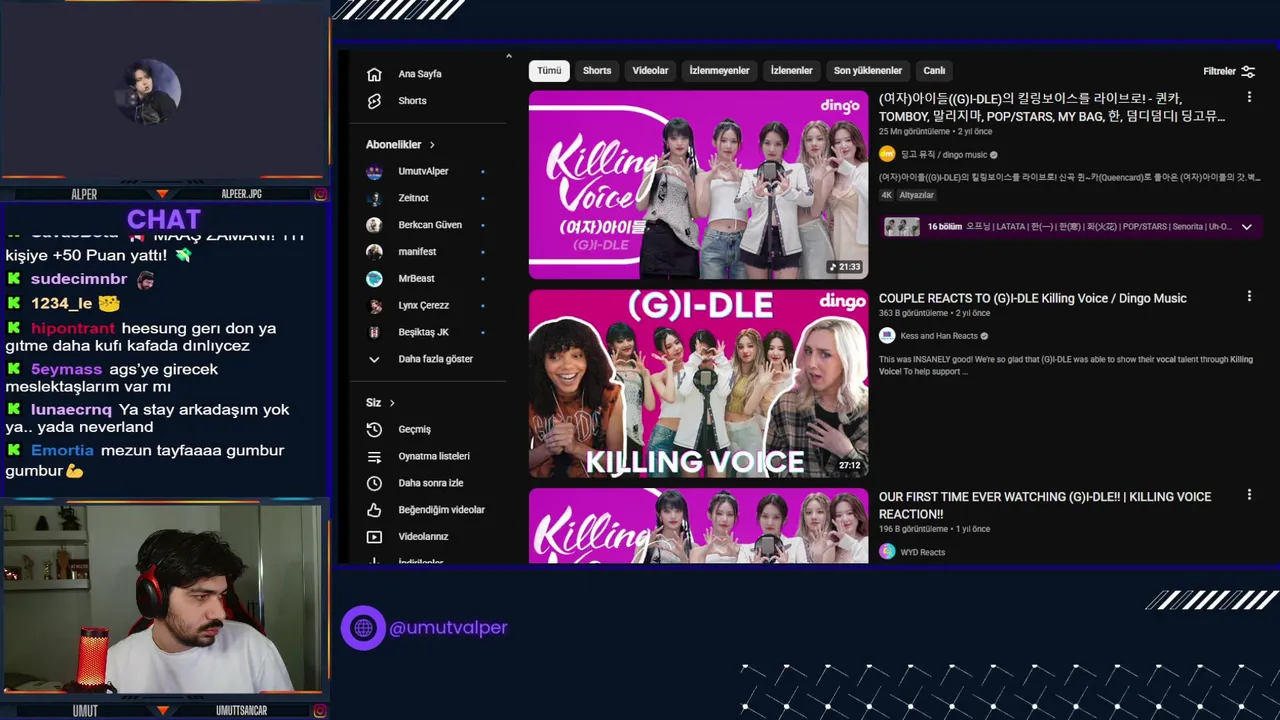
Task: Open Zeitnot channel avatar
Action: pyautogui.click(x=374, y=198)
